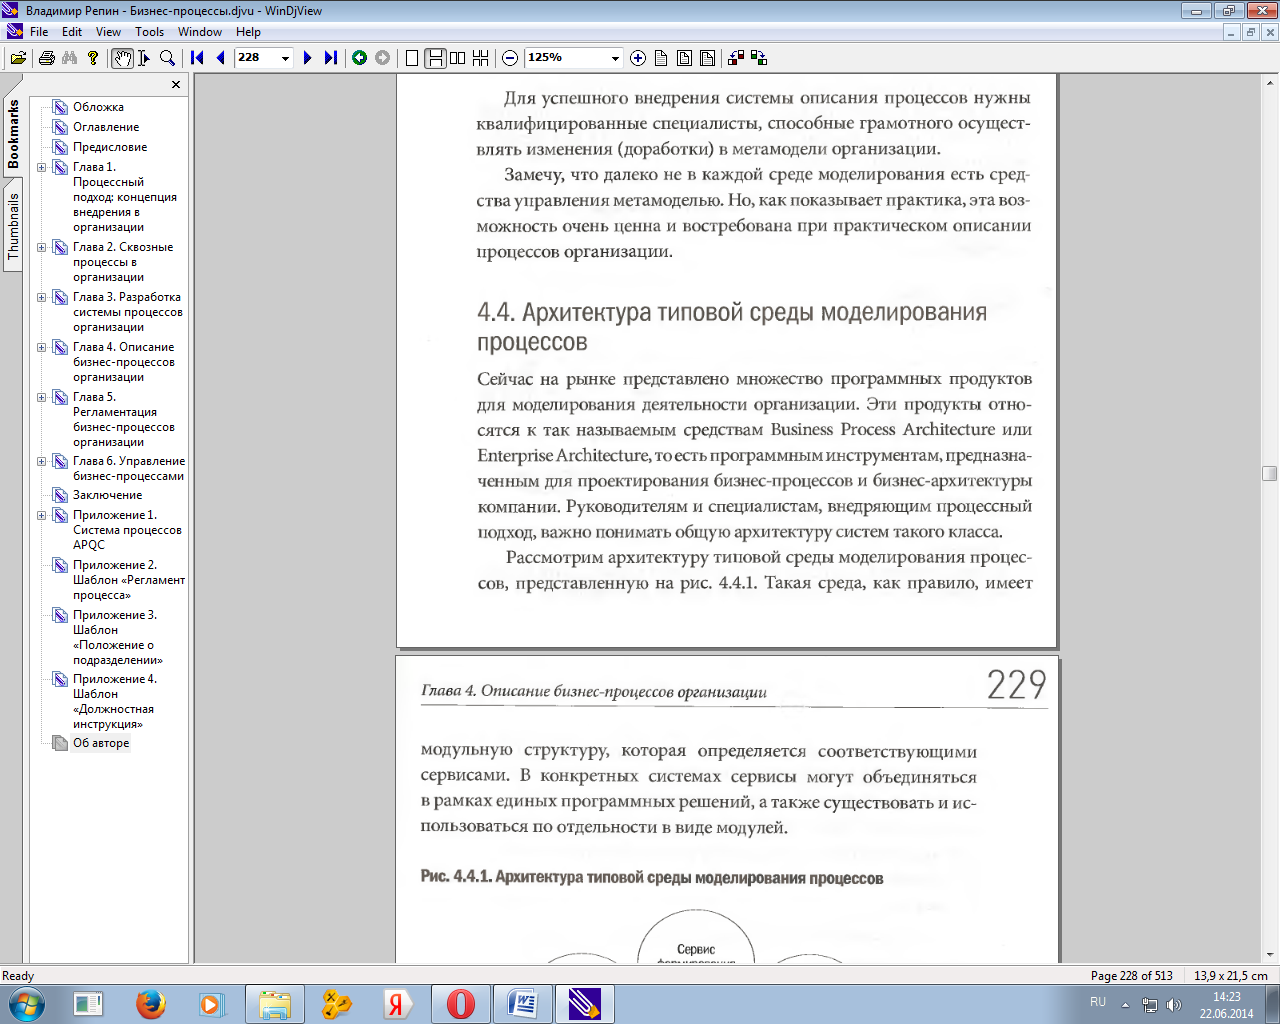This screenshot has height=1024, width=1280.
Task: Click the Actual Size page icon
Action: click(x=661, y=58)
